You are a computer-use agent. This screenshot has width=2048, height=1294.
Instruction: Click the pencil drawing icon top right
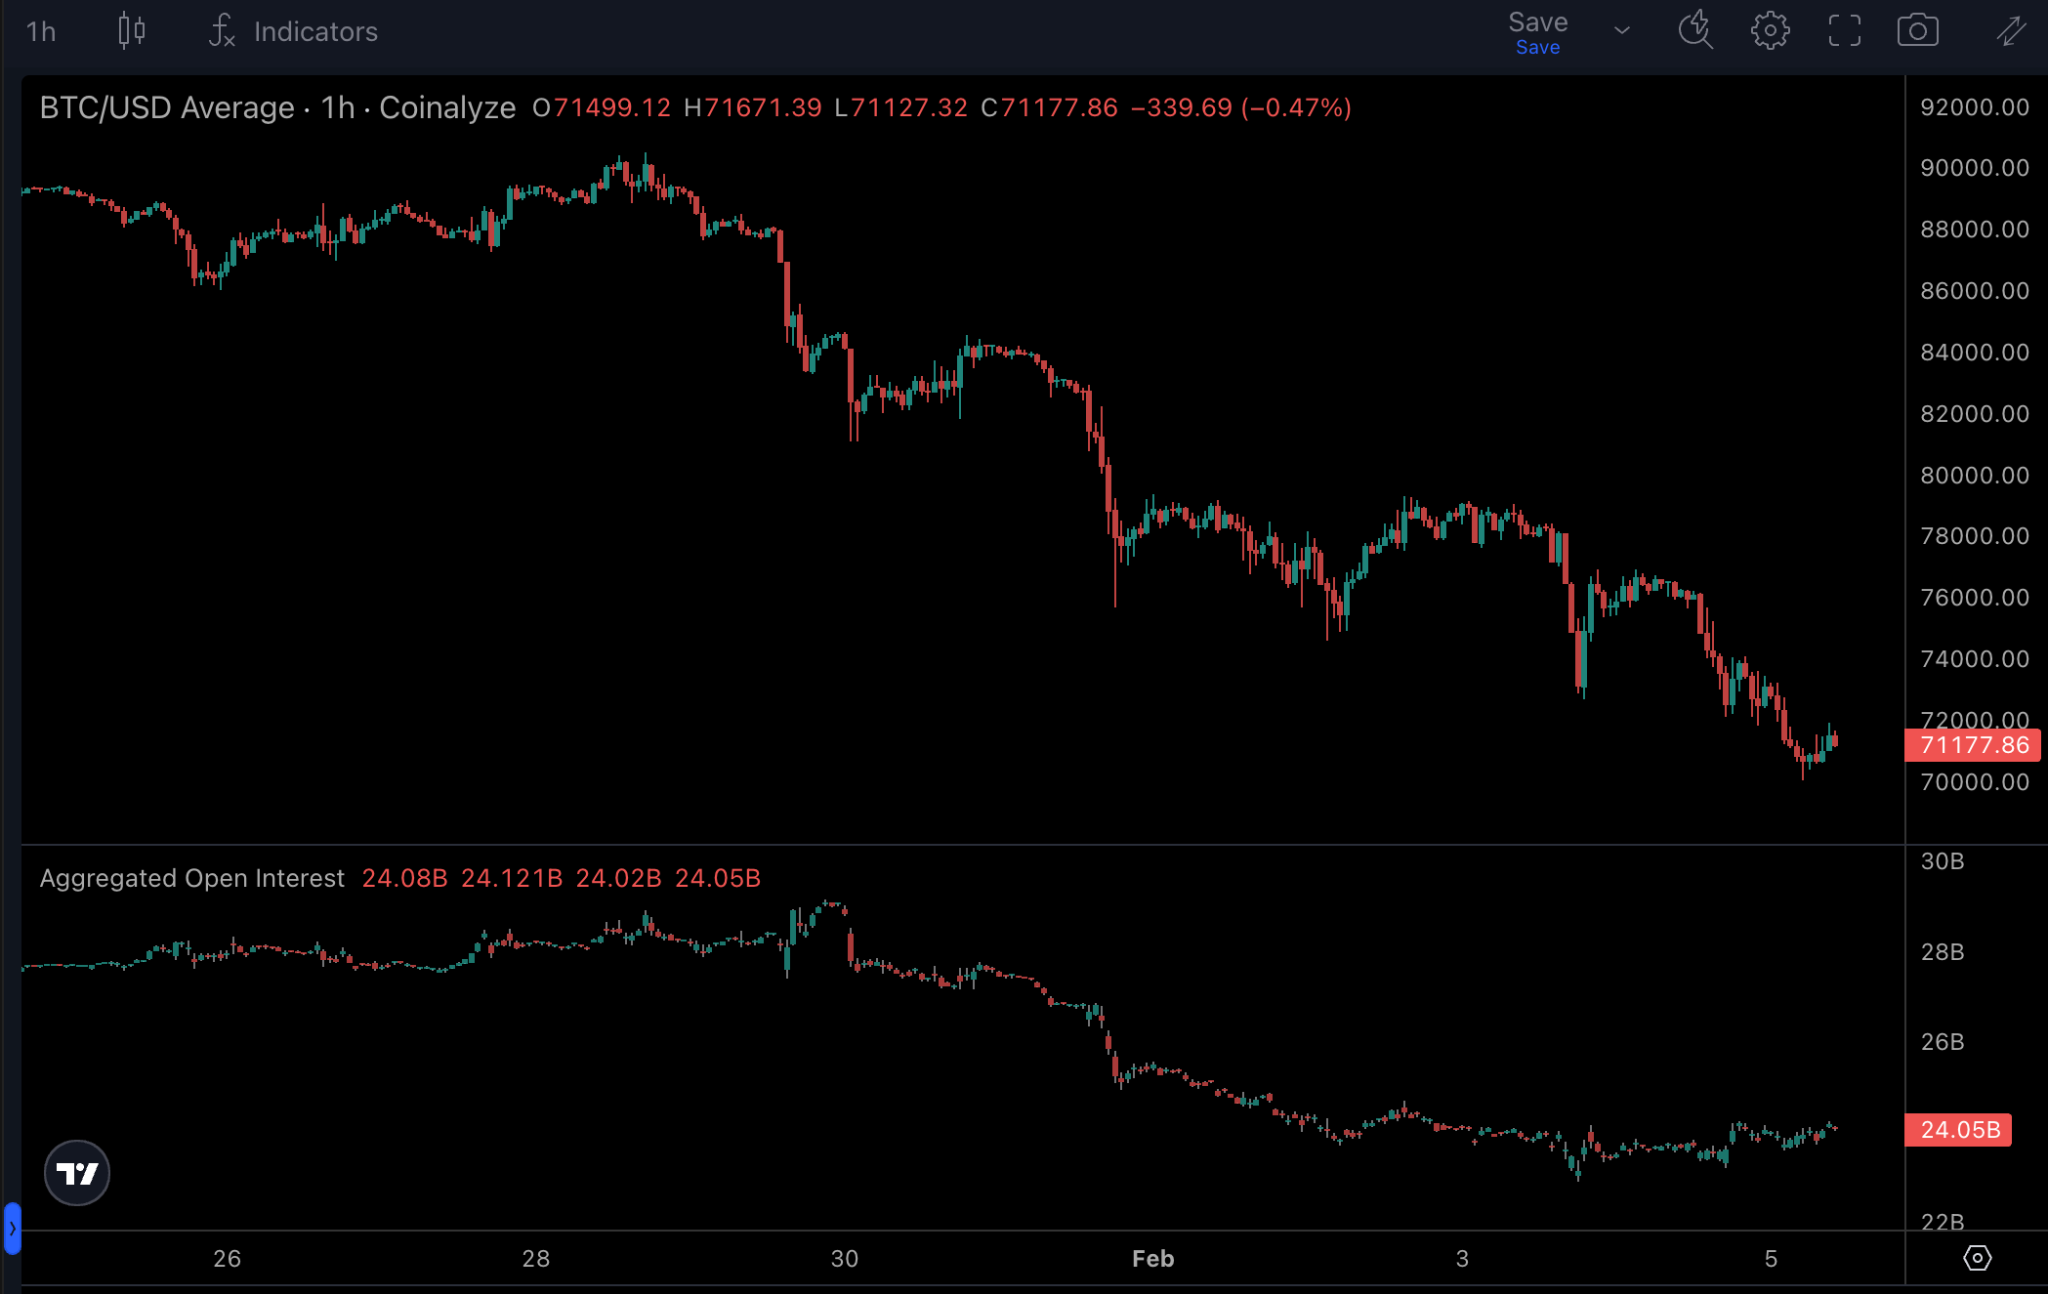2010,30
